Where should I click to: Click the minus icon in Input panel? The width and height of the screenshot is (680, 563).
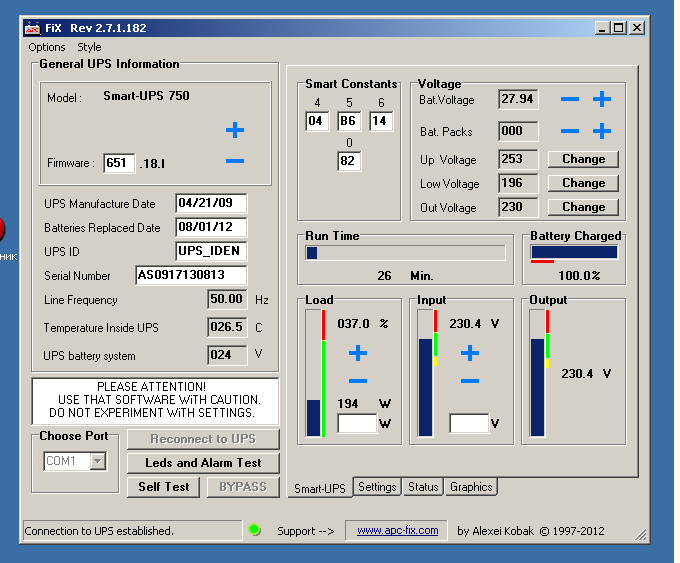469,381
